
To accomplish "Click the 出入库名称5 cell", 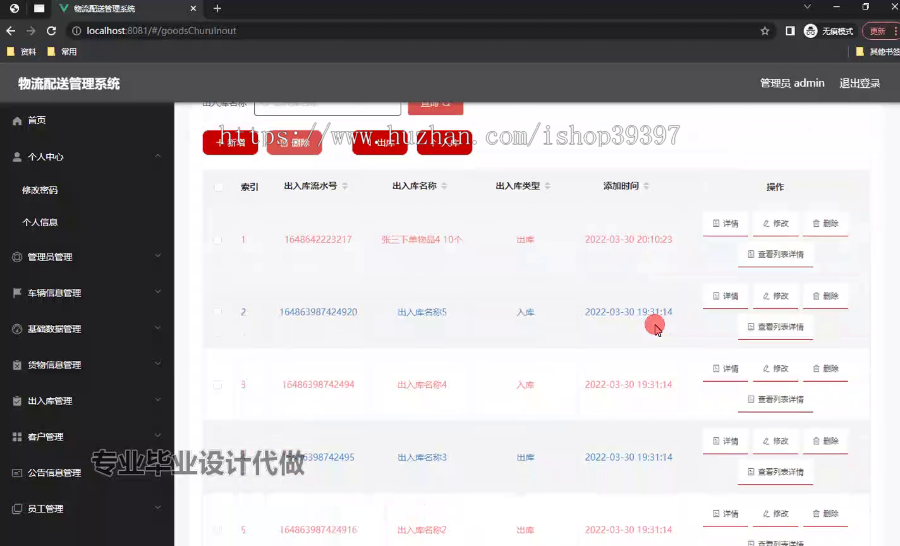I will pos(422,312).
